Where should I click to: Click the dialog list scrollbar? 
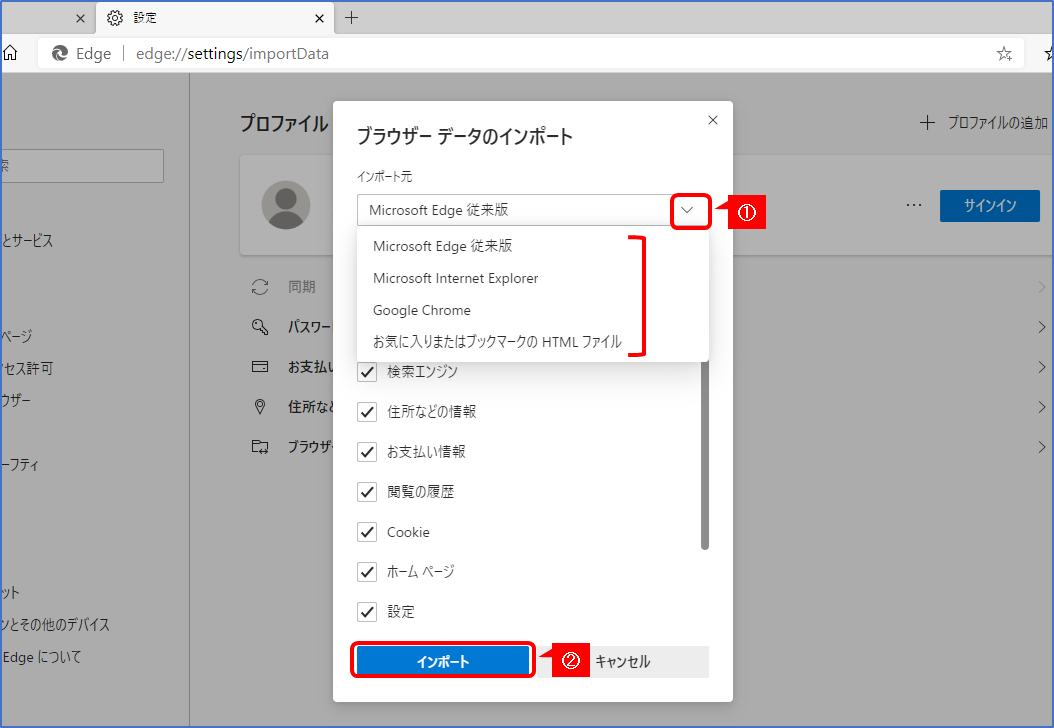[704, 455]
